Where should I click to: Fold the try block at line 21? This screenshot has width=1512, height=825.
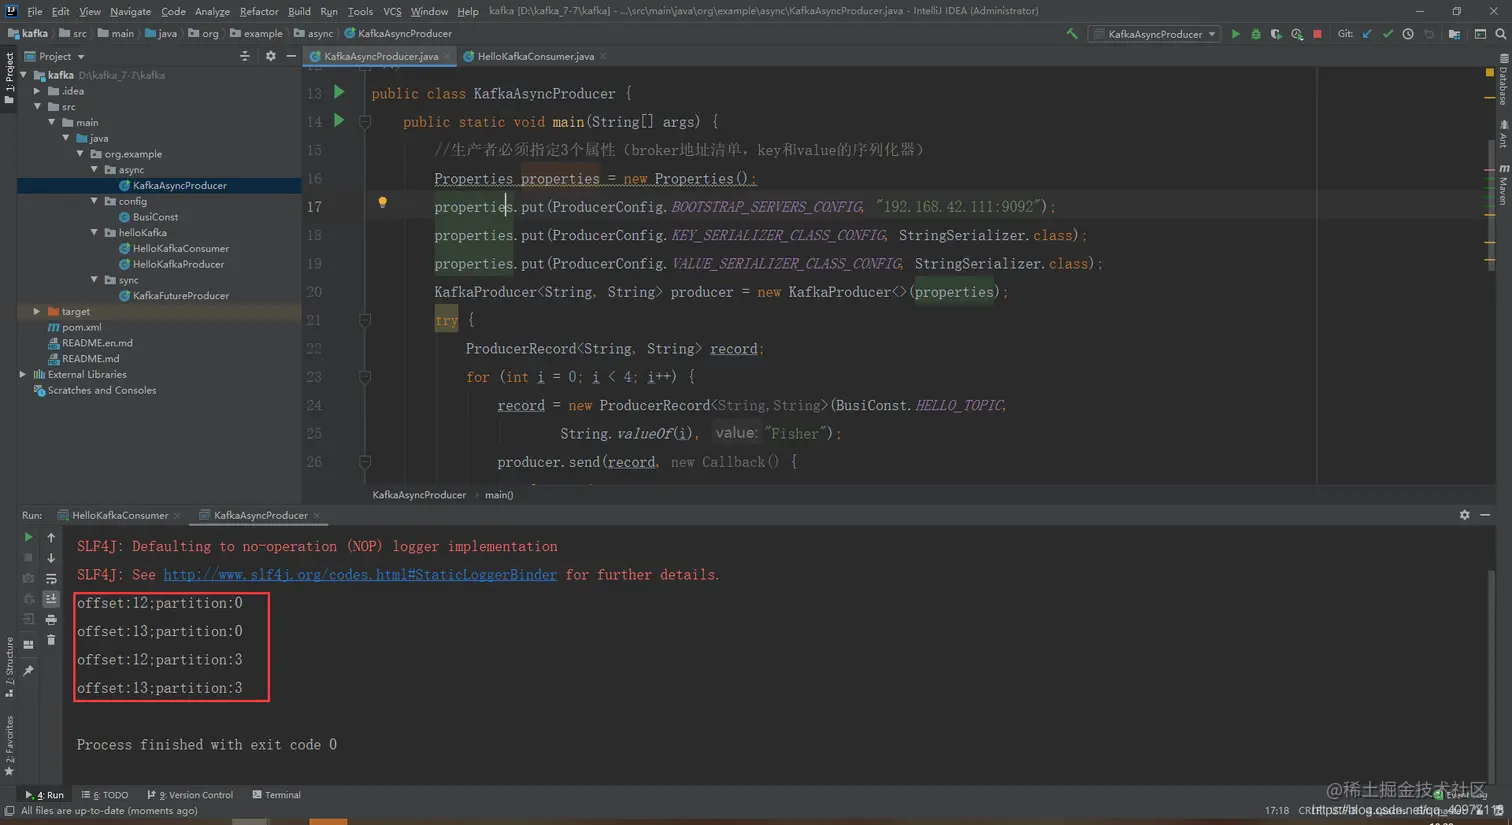click(365, 320)
